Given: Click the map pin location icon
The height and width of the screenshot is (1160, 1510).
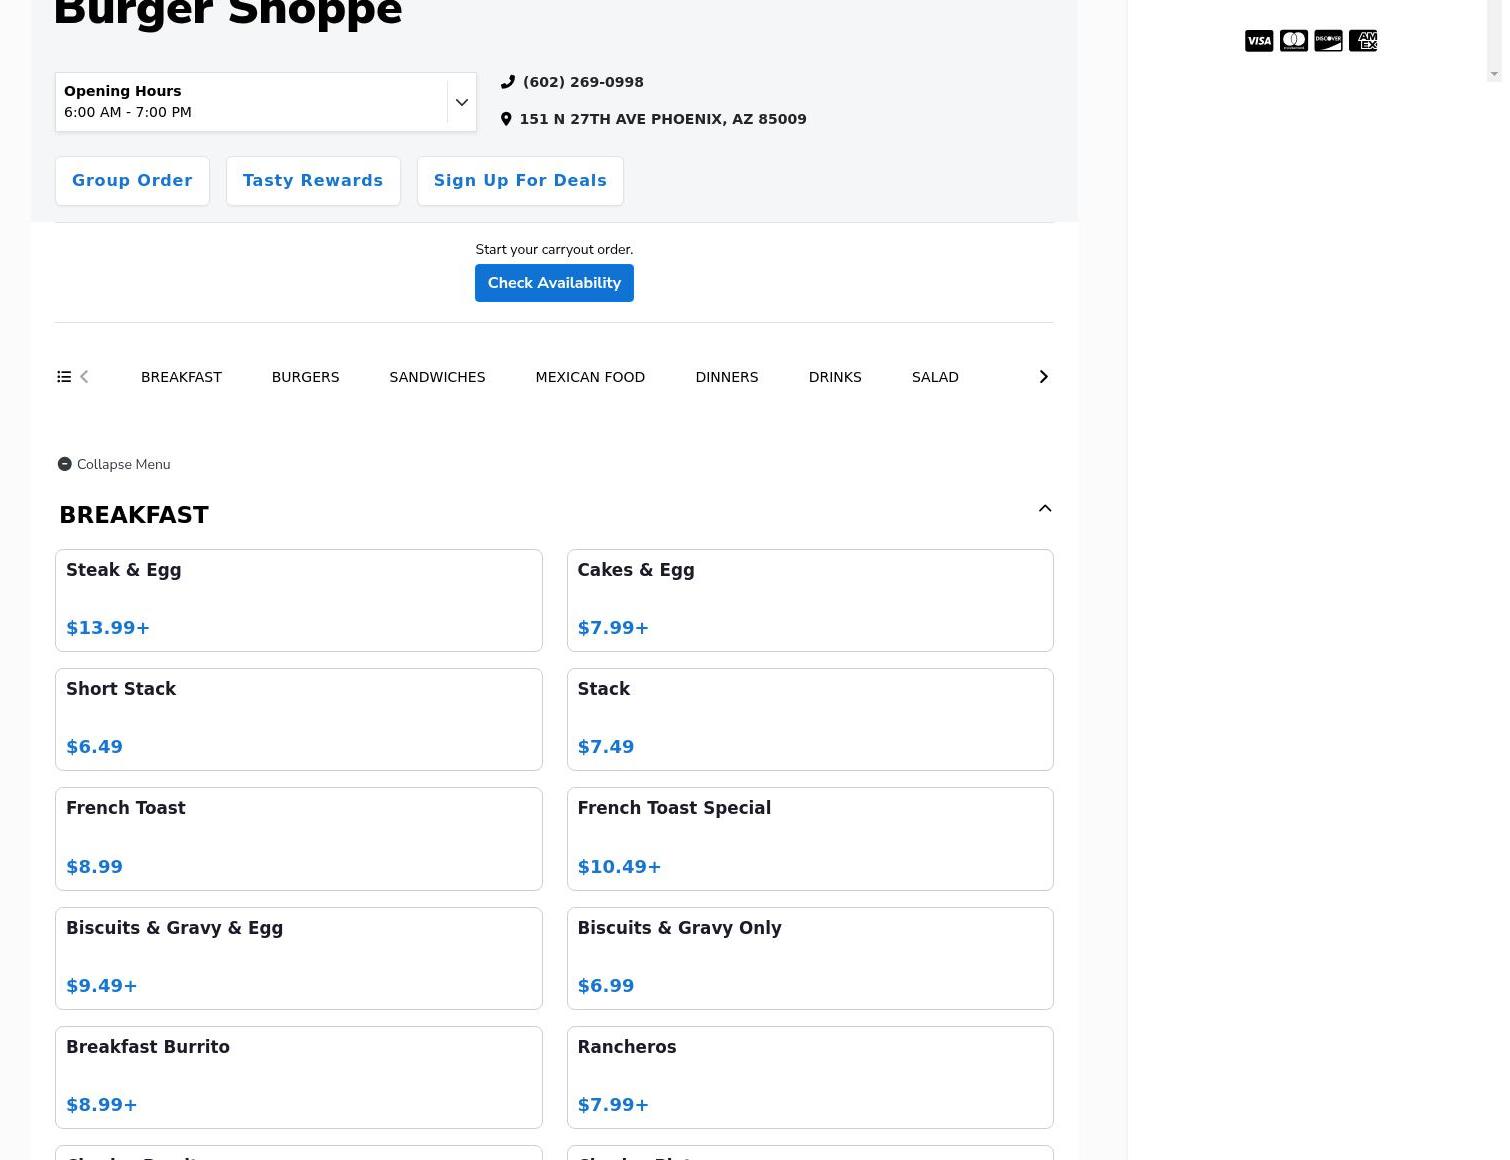Looking at the screenshot, I should (x=506, y=119).
